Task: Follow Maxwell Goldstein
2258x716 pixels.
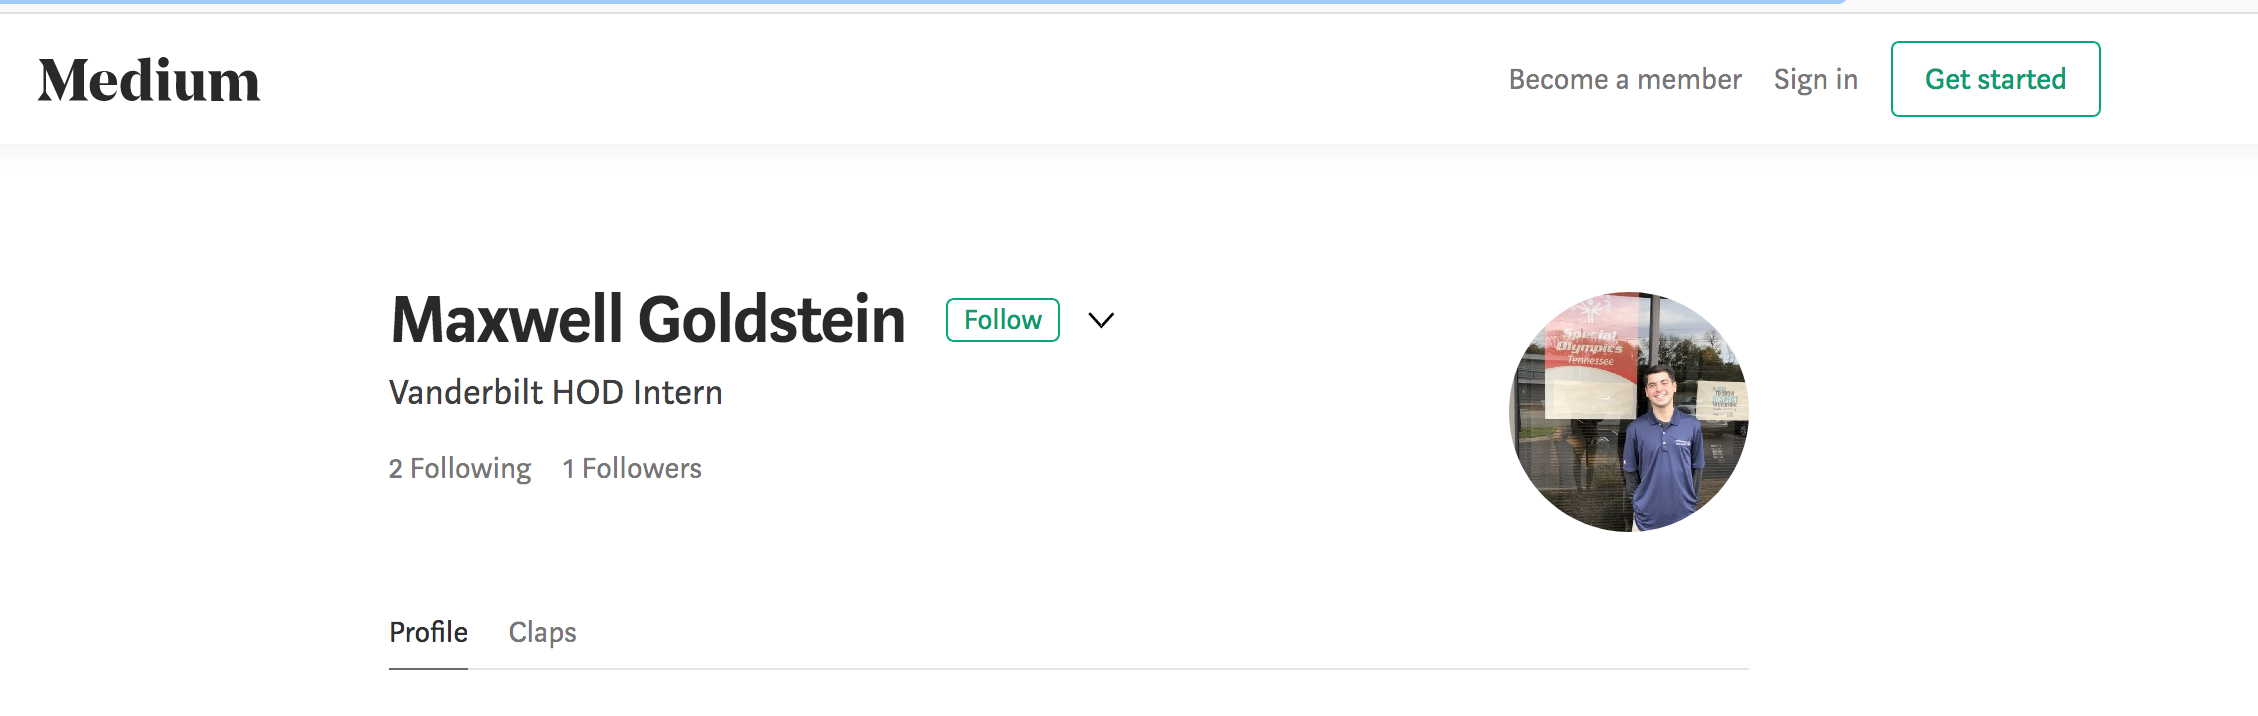Action: 1002,320
